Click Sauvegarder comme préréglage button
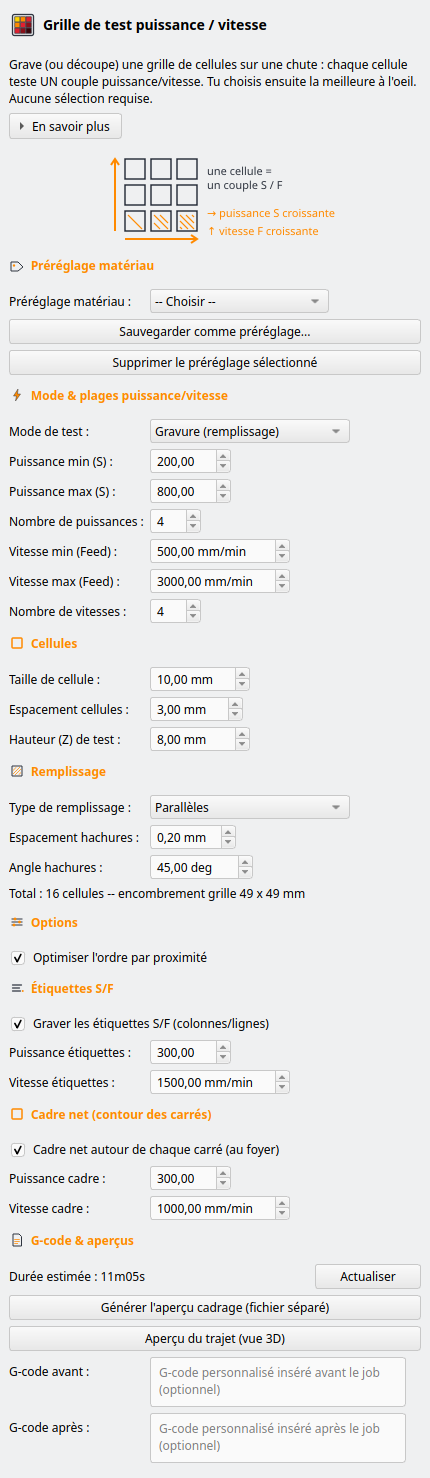Image resolution: width=430 pixels, height=1478 pixels. click(x=215, y=331)
